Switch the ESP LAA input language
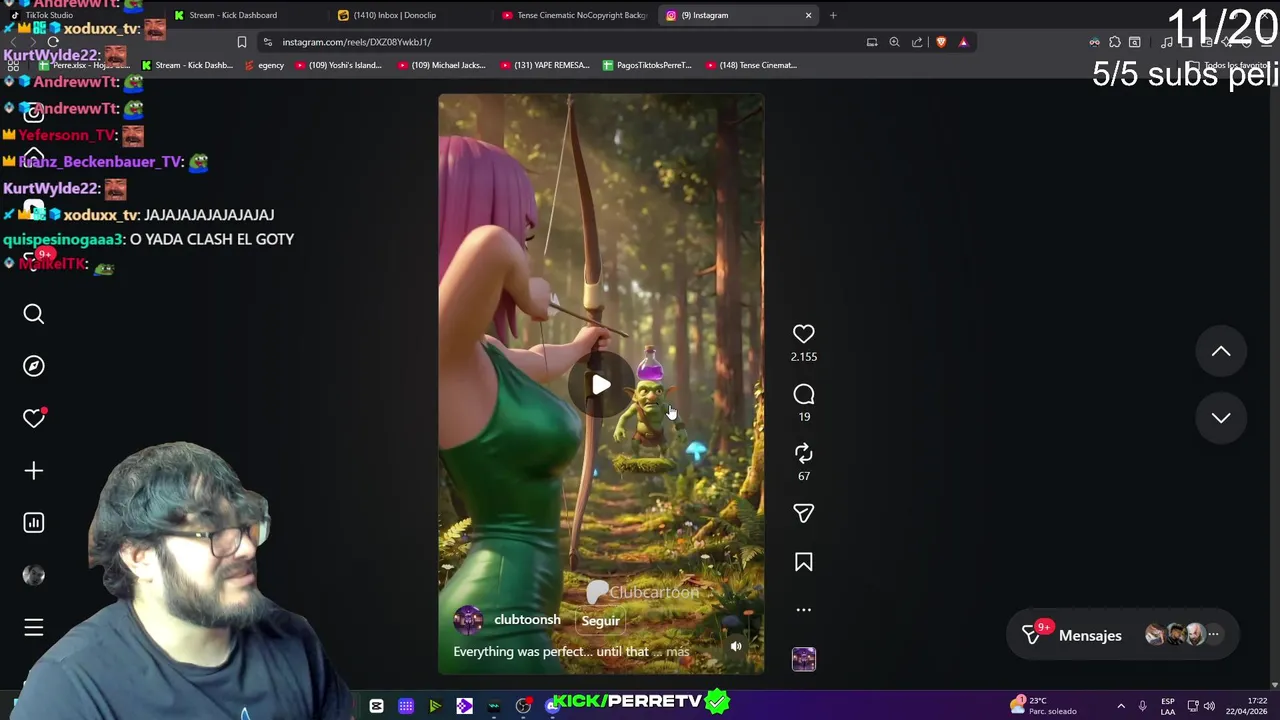 (1167, 706)
